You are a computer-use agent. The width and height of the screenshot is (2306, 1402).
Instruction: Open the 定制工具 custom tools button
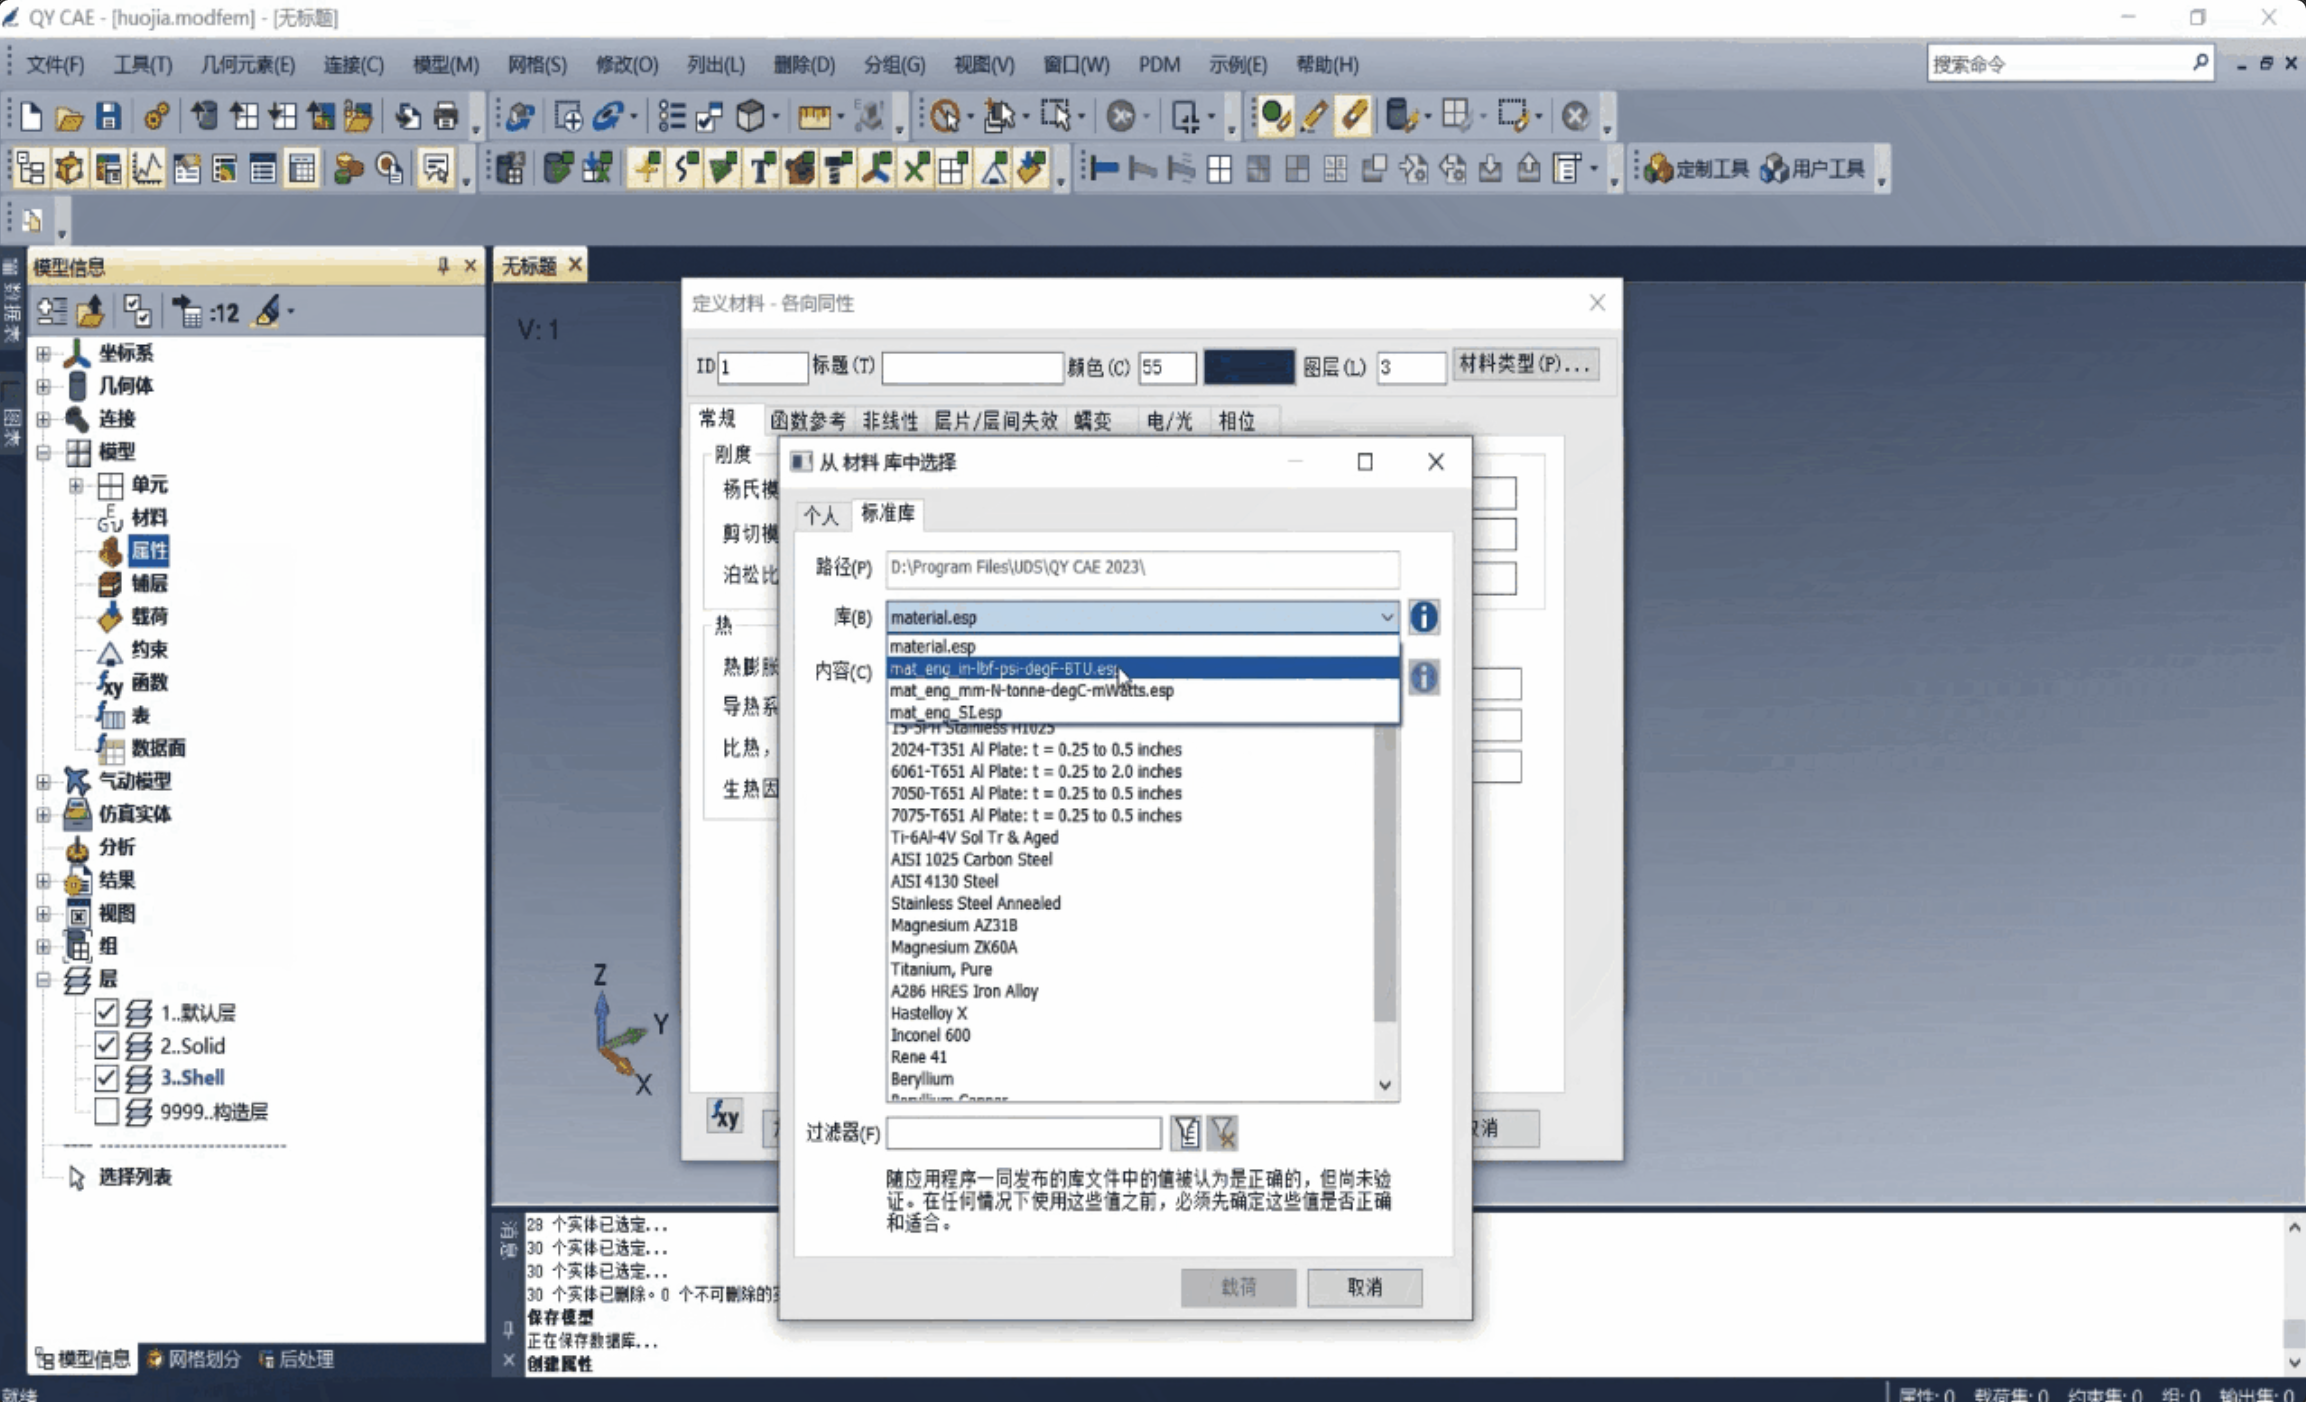[1697, 169]
